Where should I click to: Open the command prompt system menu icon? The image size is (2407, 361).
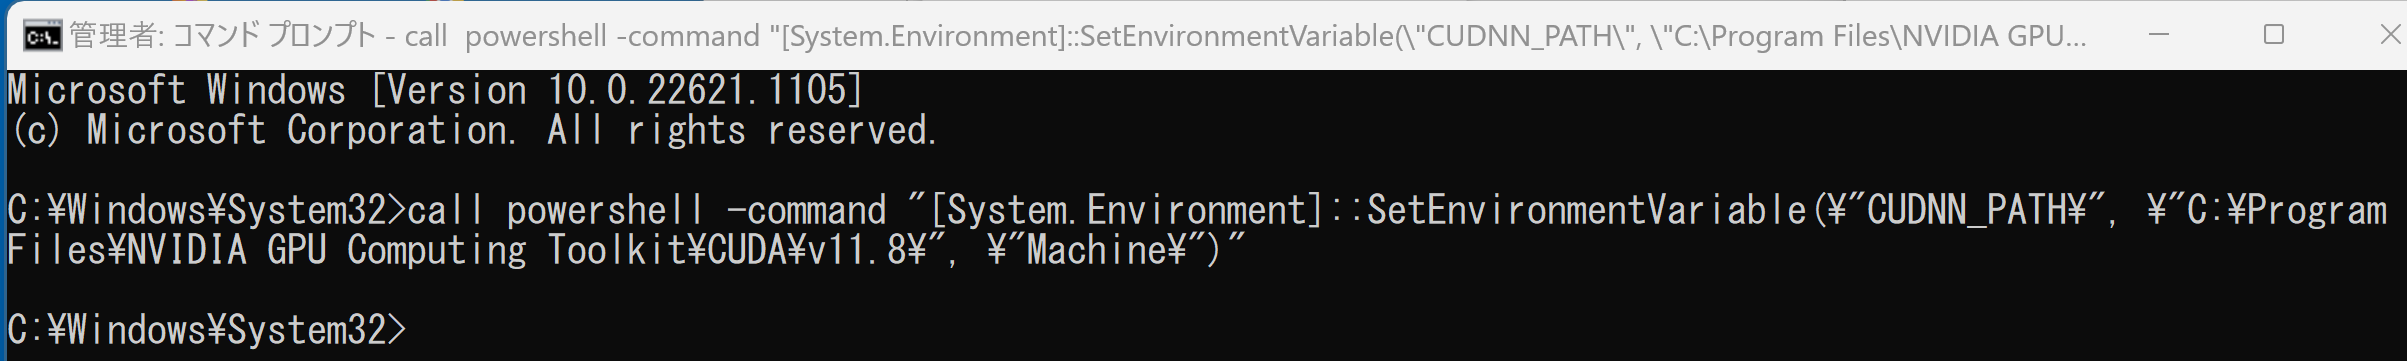42,36
